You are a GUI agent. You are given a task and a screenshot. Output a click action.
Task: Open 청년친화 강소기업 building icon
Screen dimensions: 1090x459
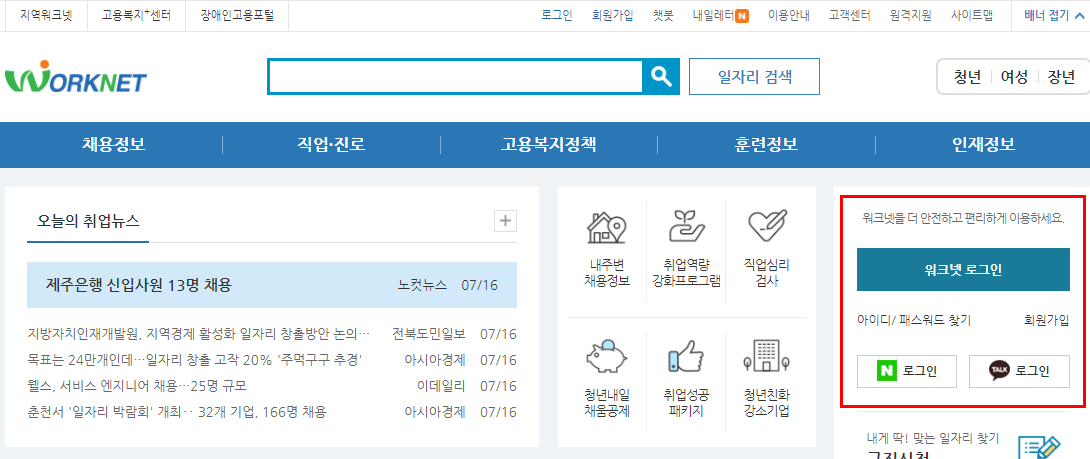767,357
